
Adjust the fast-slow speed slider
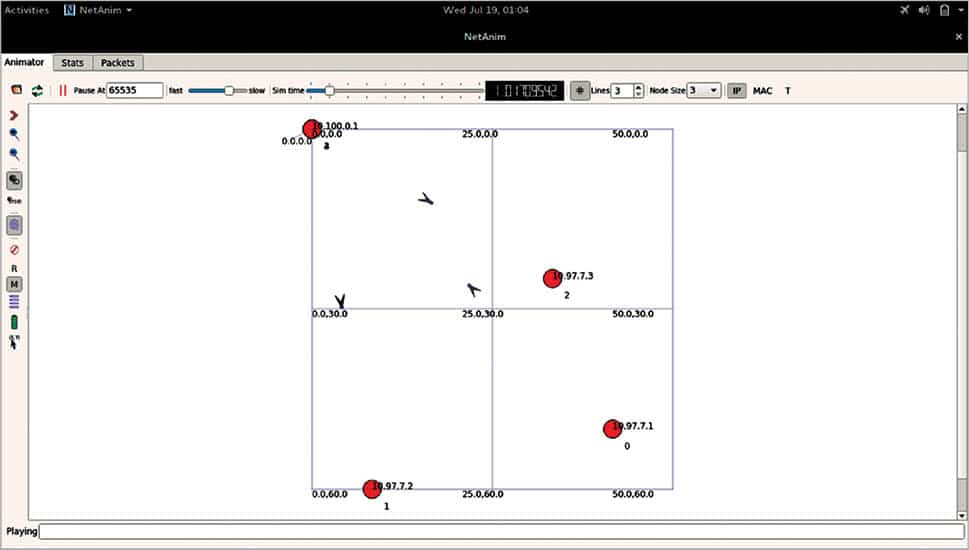coord(217,91)
